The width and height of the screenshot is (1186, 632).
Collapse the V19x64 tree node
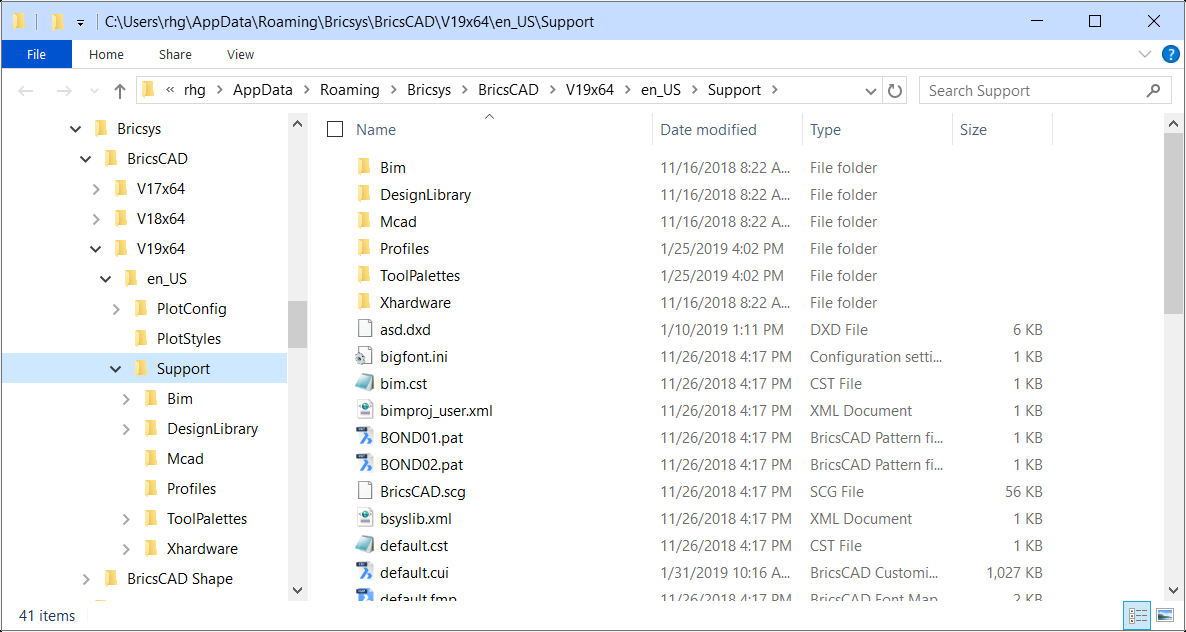point(96,249)
